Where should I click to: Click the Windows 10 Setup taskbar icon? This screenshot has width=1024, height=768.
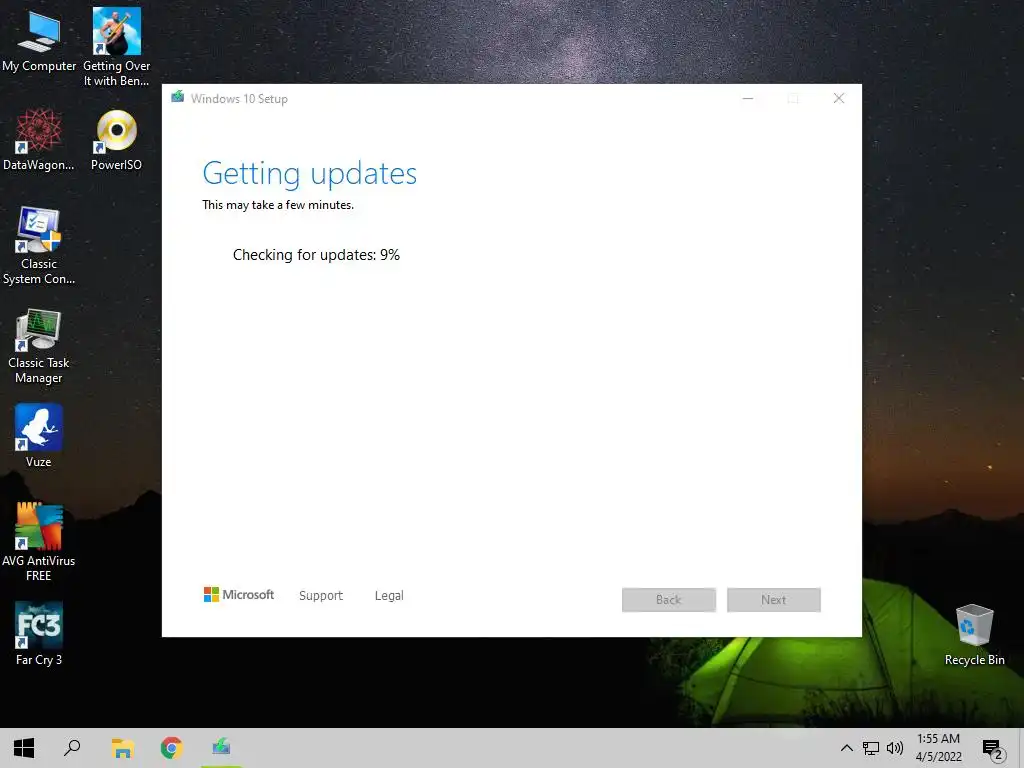coord(221,748)
